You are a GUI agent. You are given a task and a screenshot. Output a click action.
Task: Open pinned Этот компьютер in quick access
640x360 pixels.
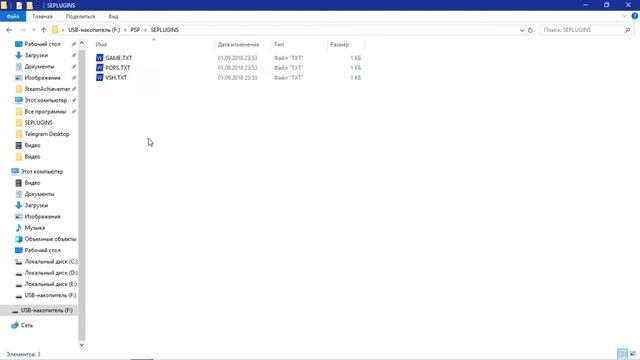point(45,100)
